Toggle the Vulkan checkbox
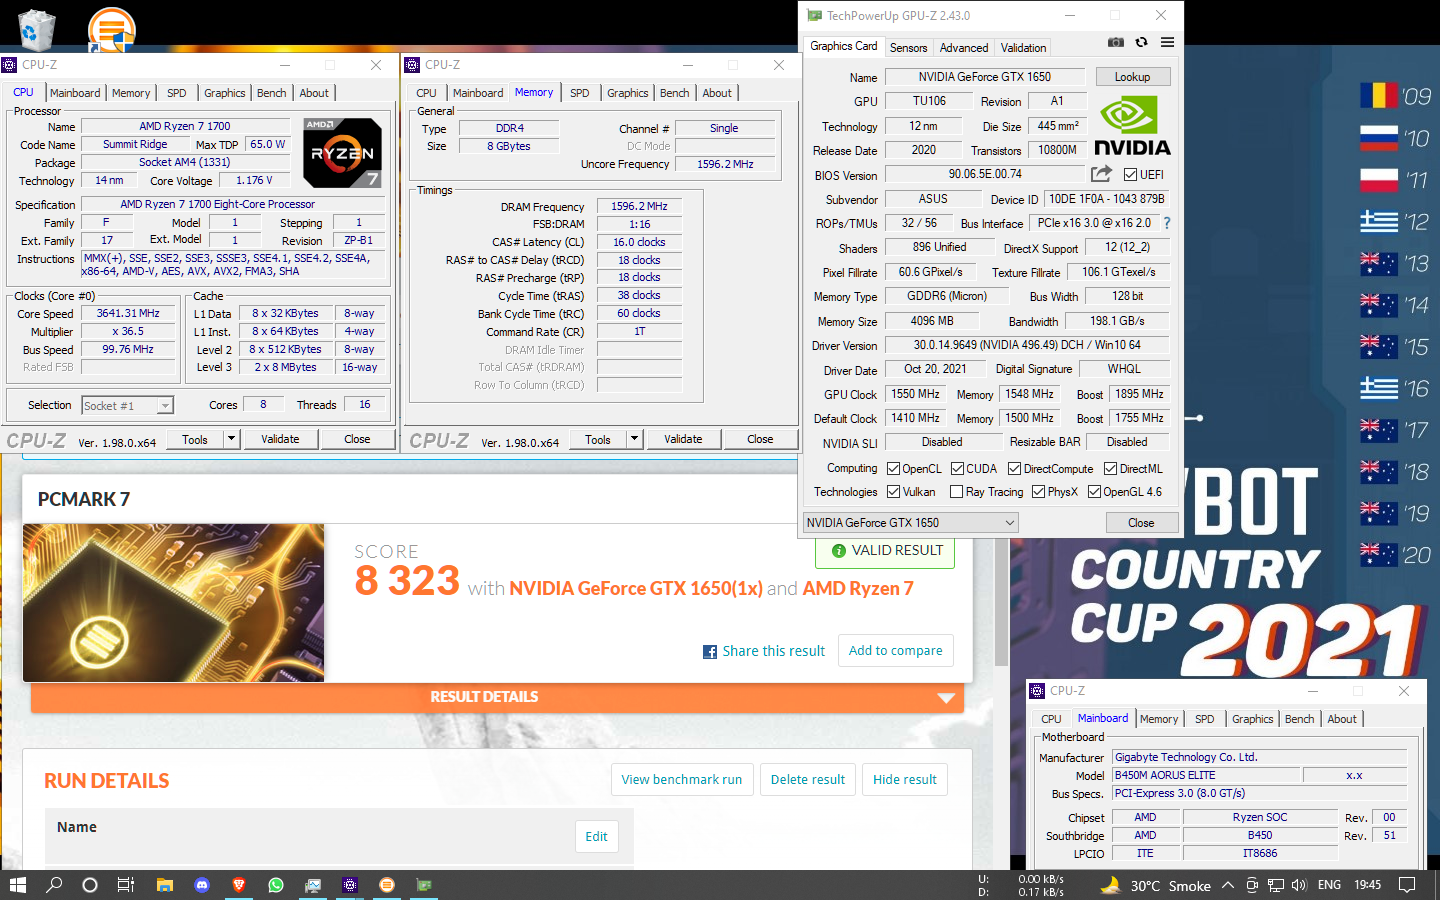 point(894,491)
